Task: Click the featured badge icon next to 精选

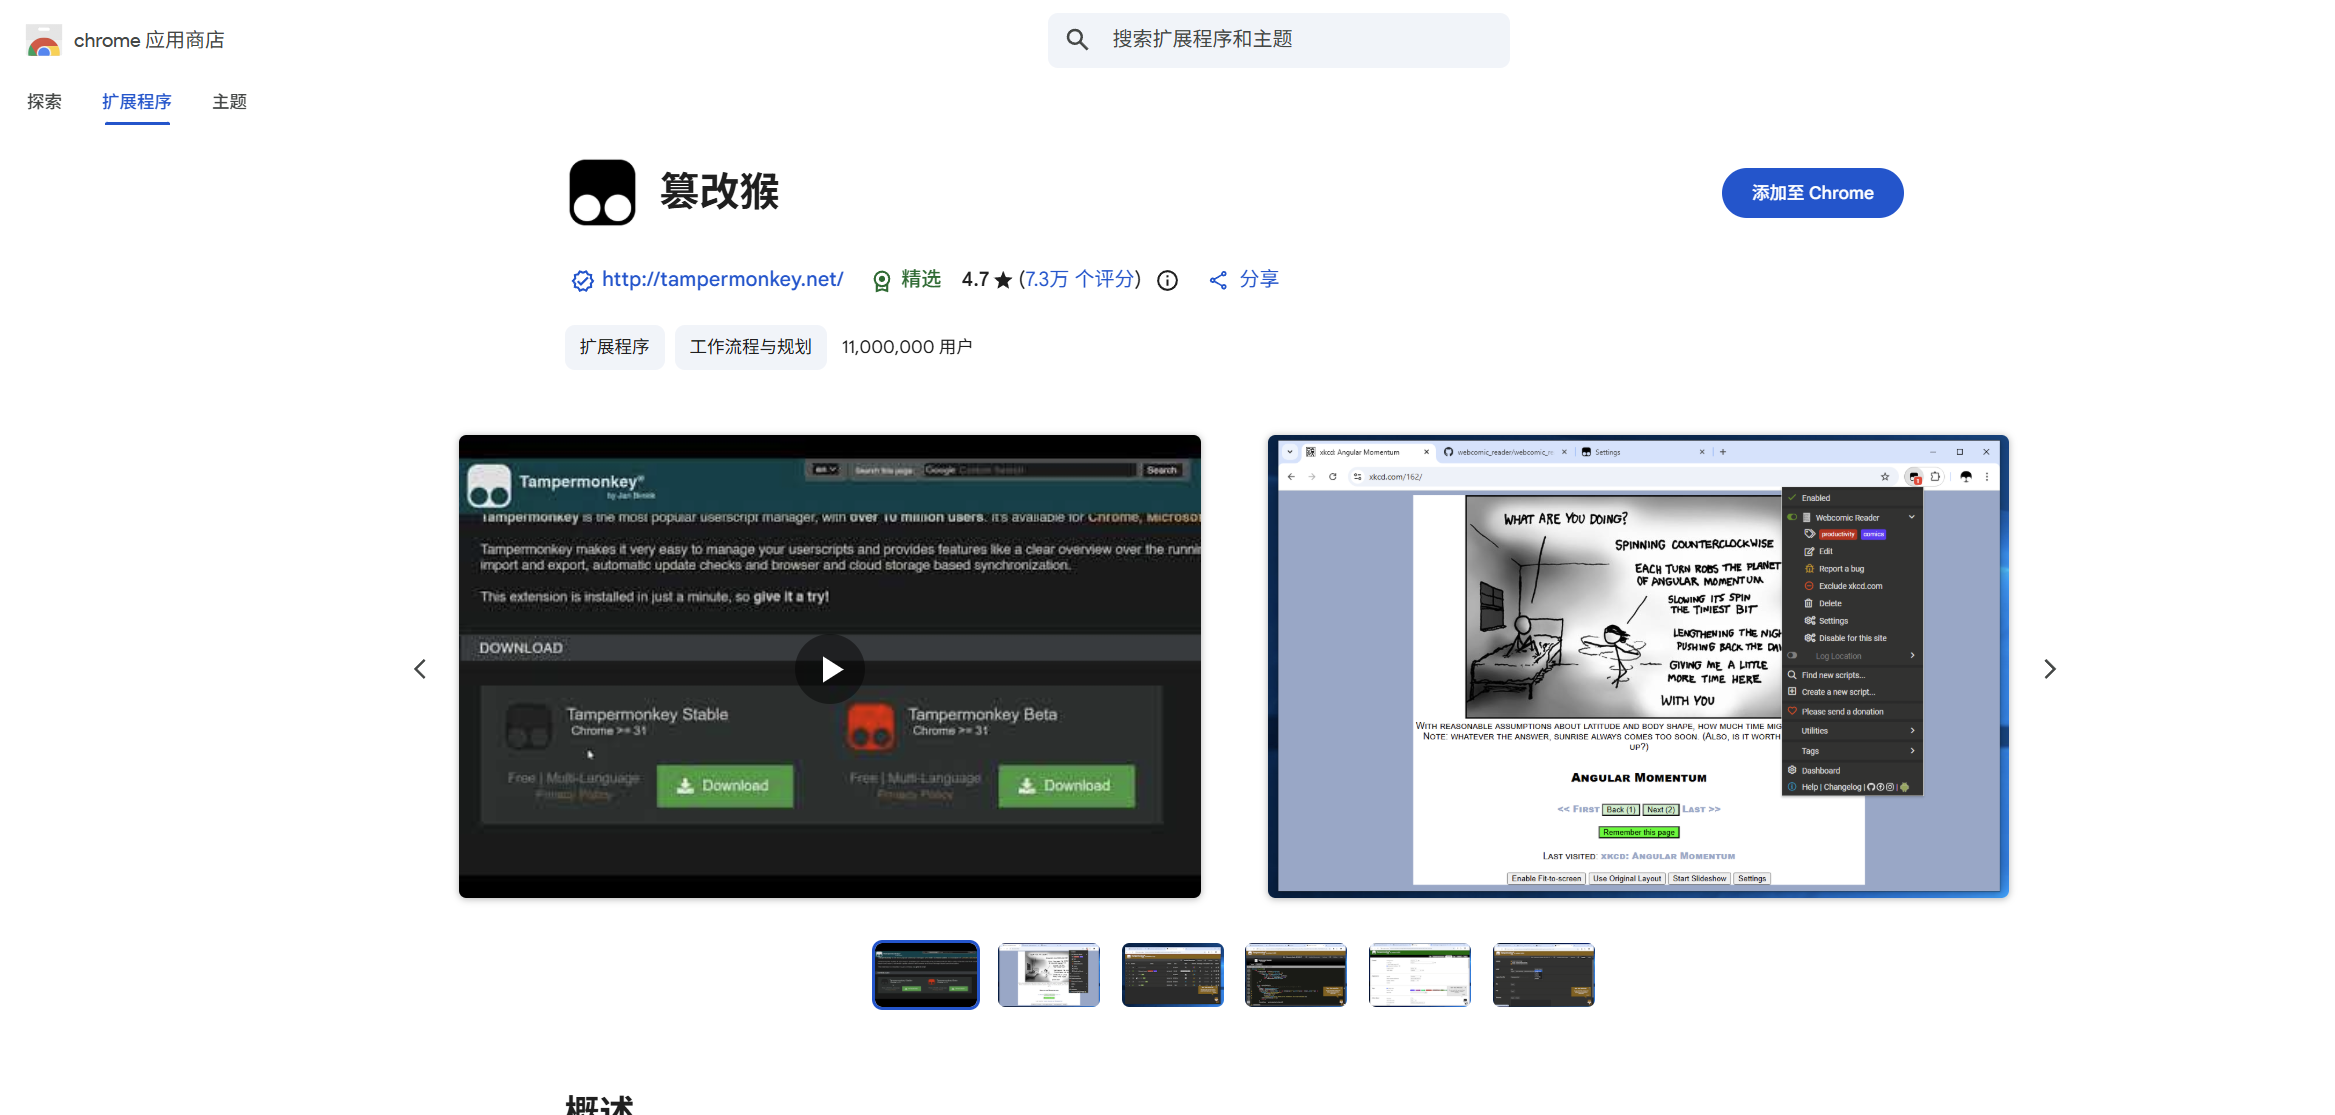Action: (881, 281)
